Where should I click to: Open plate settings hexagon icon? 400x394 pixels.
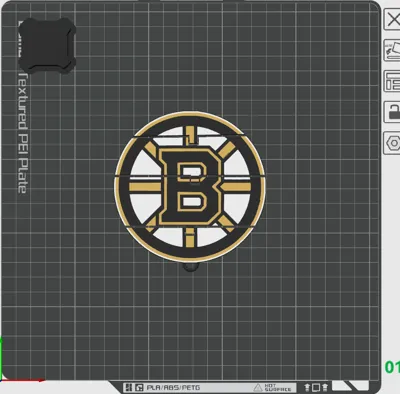click(x=392, y=143)
